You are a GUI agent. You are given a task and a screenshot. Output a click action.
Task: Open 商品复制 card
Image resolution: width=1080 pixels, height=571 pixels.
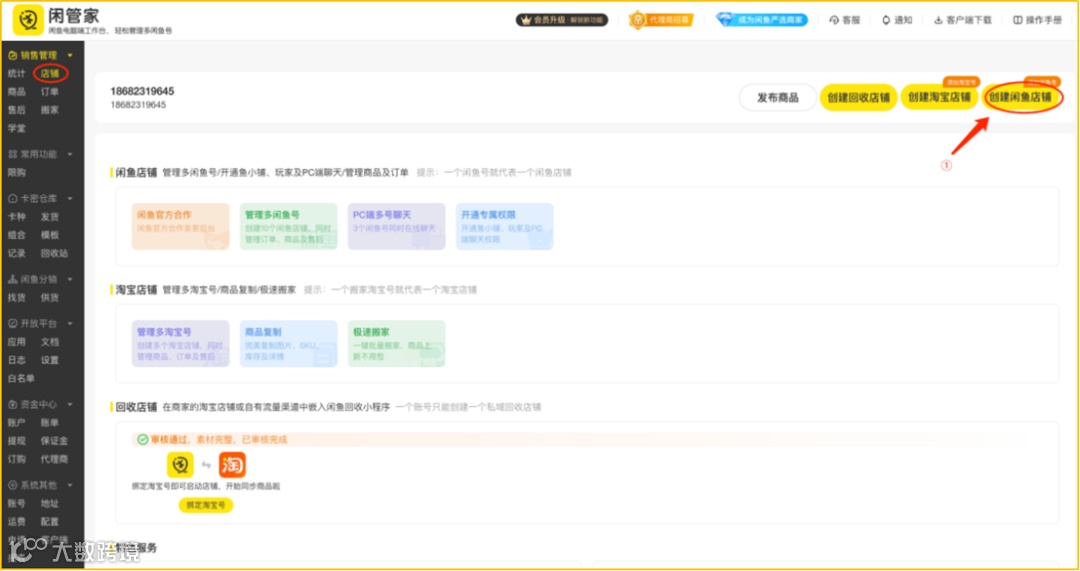pos(289,343)
